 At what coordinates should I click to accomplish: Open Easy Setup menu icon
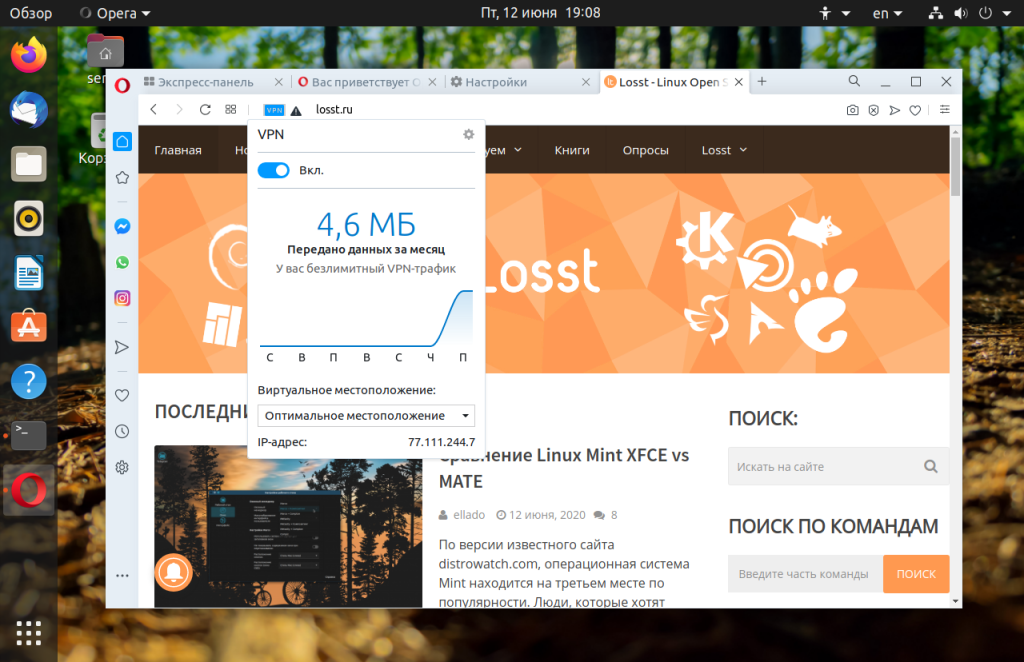point(944,110)
